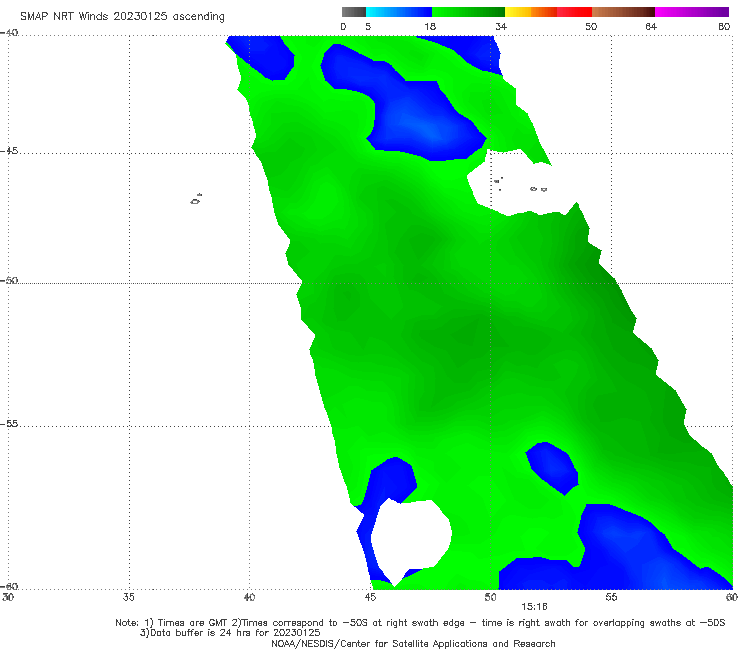The width and height of the screenshot is (740, 650).
Task: Click the white data gap near 45E, 58S
Action: coord(411,540)
